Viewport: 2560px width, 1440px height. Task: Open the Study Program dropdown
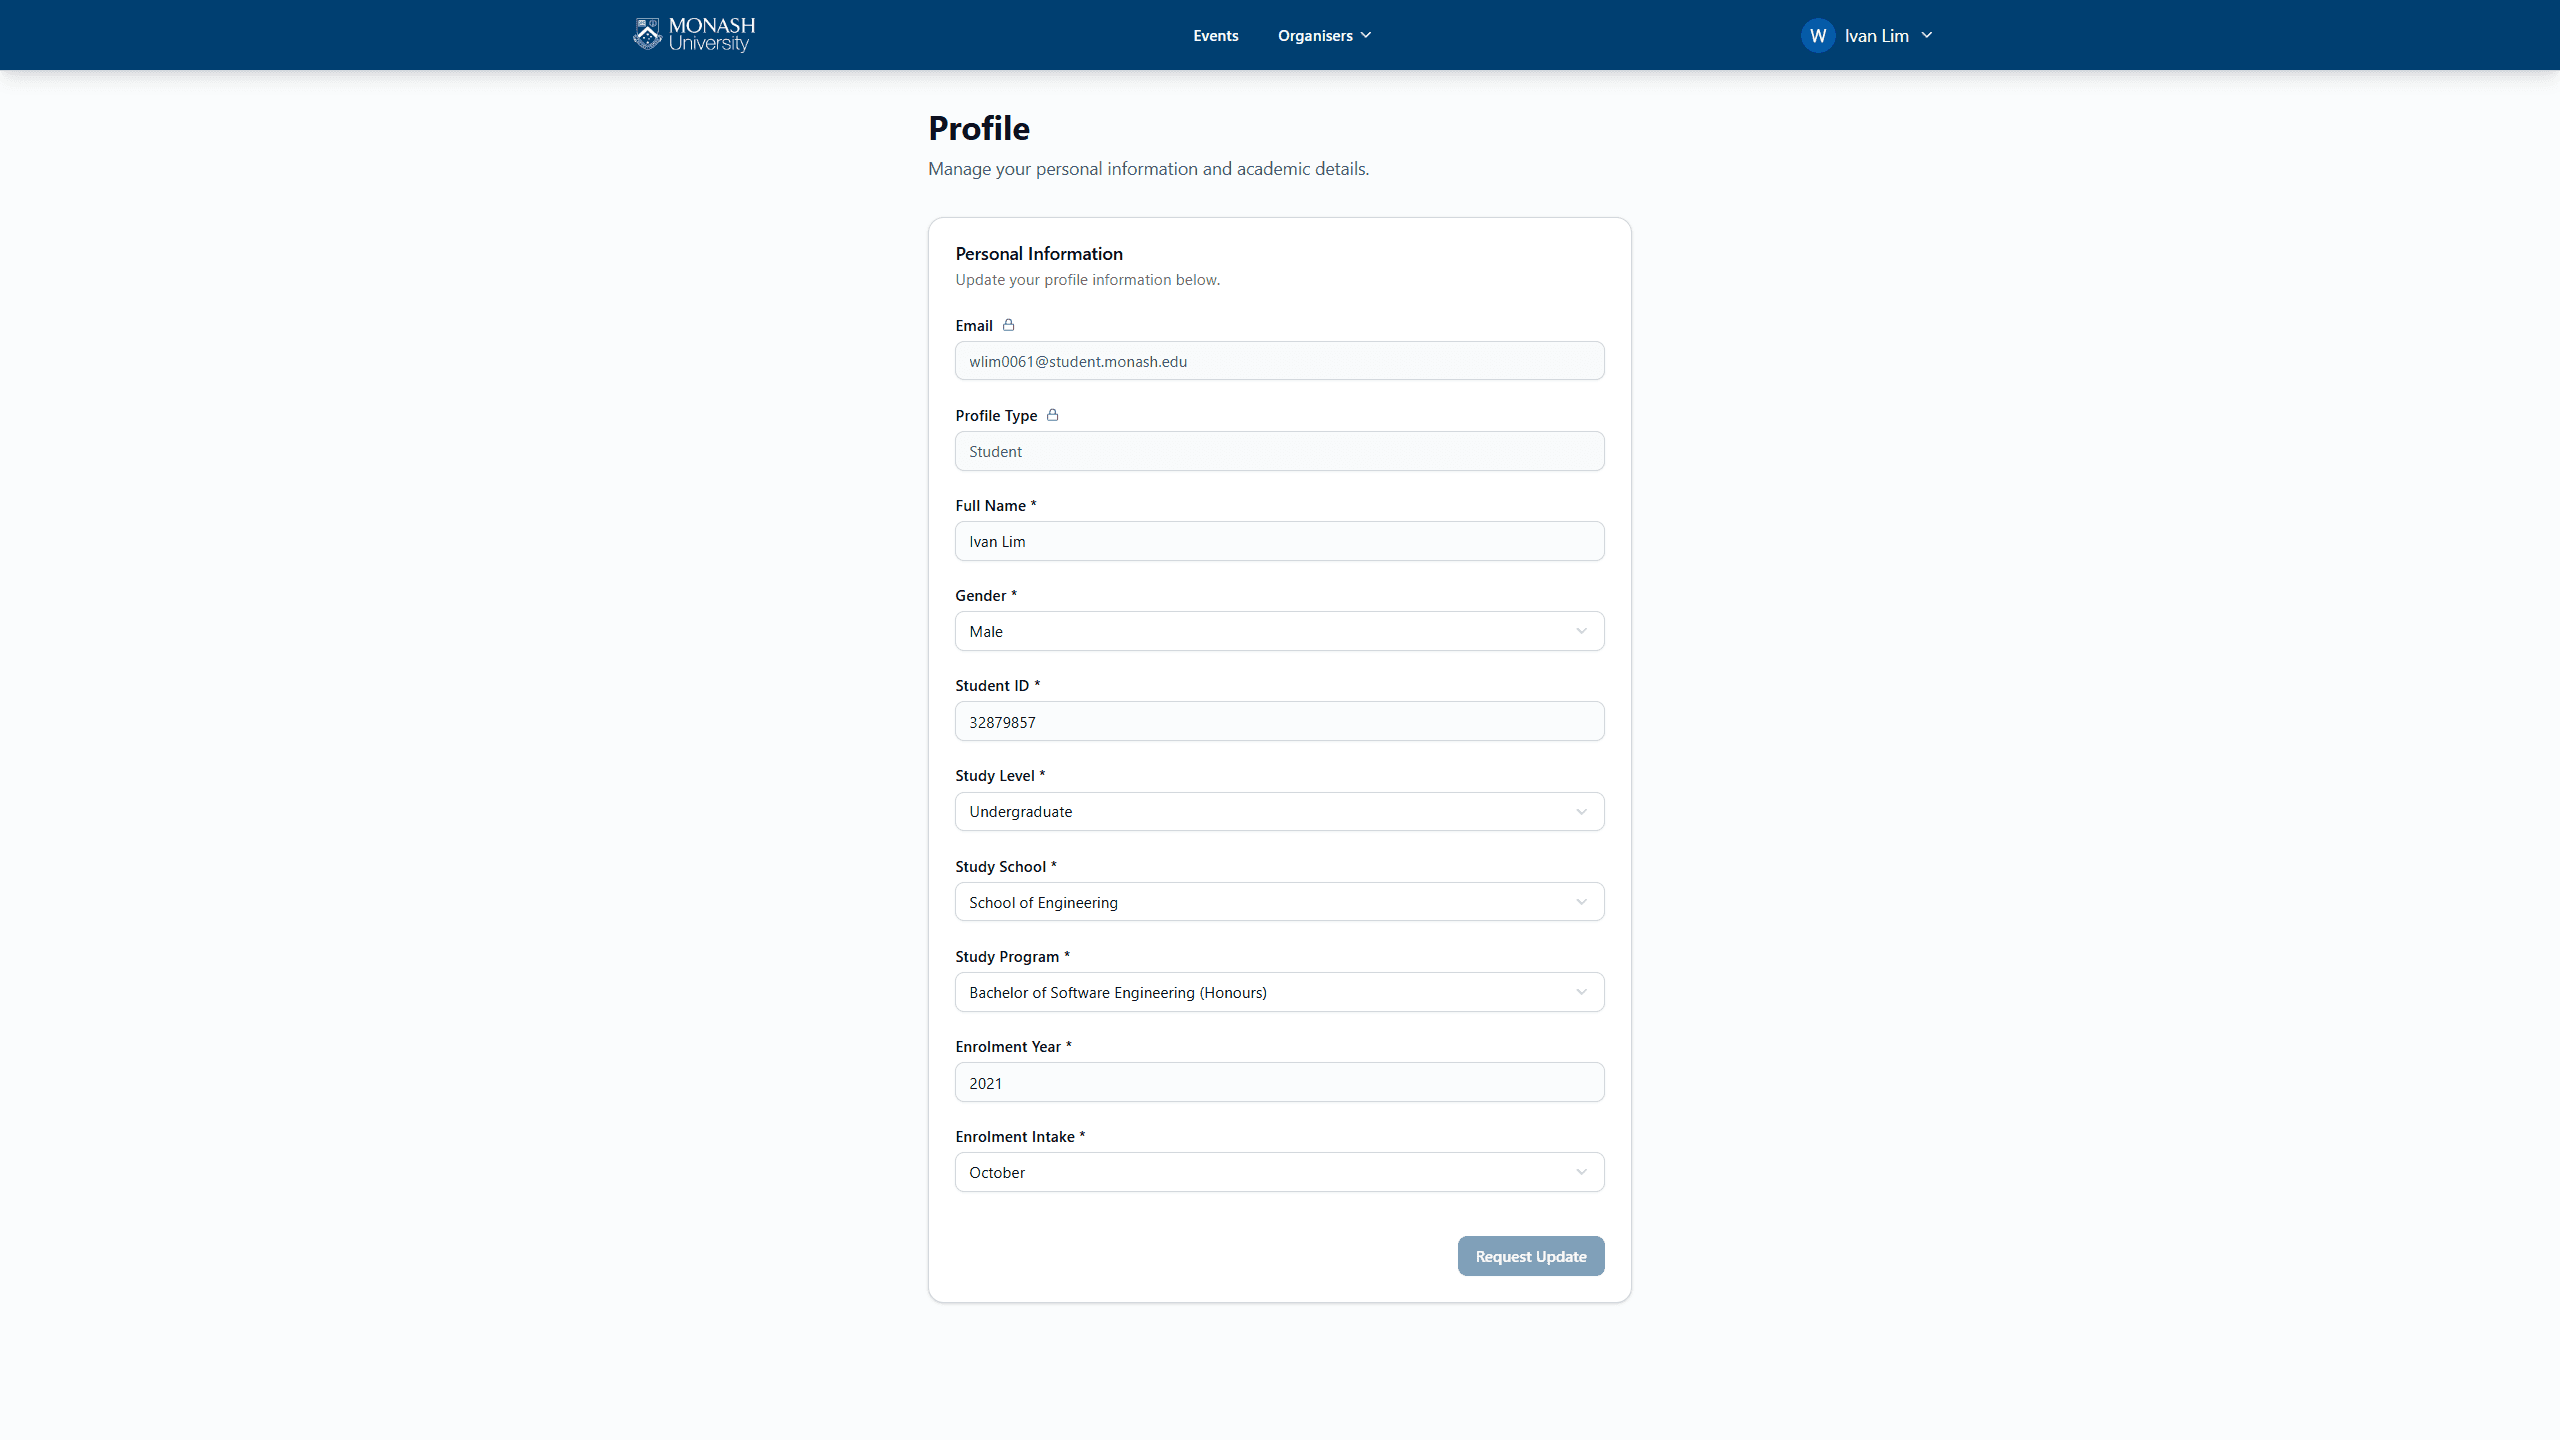click(1581, 992)
